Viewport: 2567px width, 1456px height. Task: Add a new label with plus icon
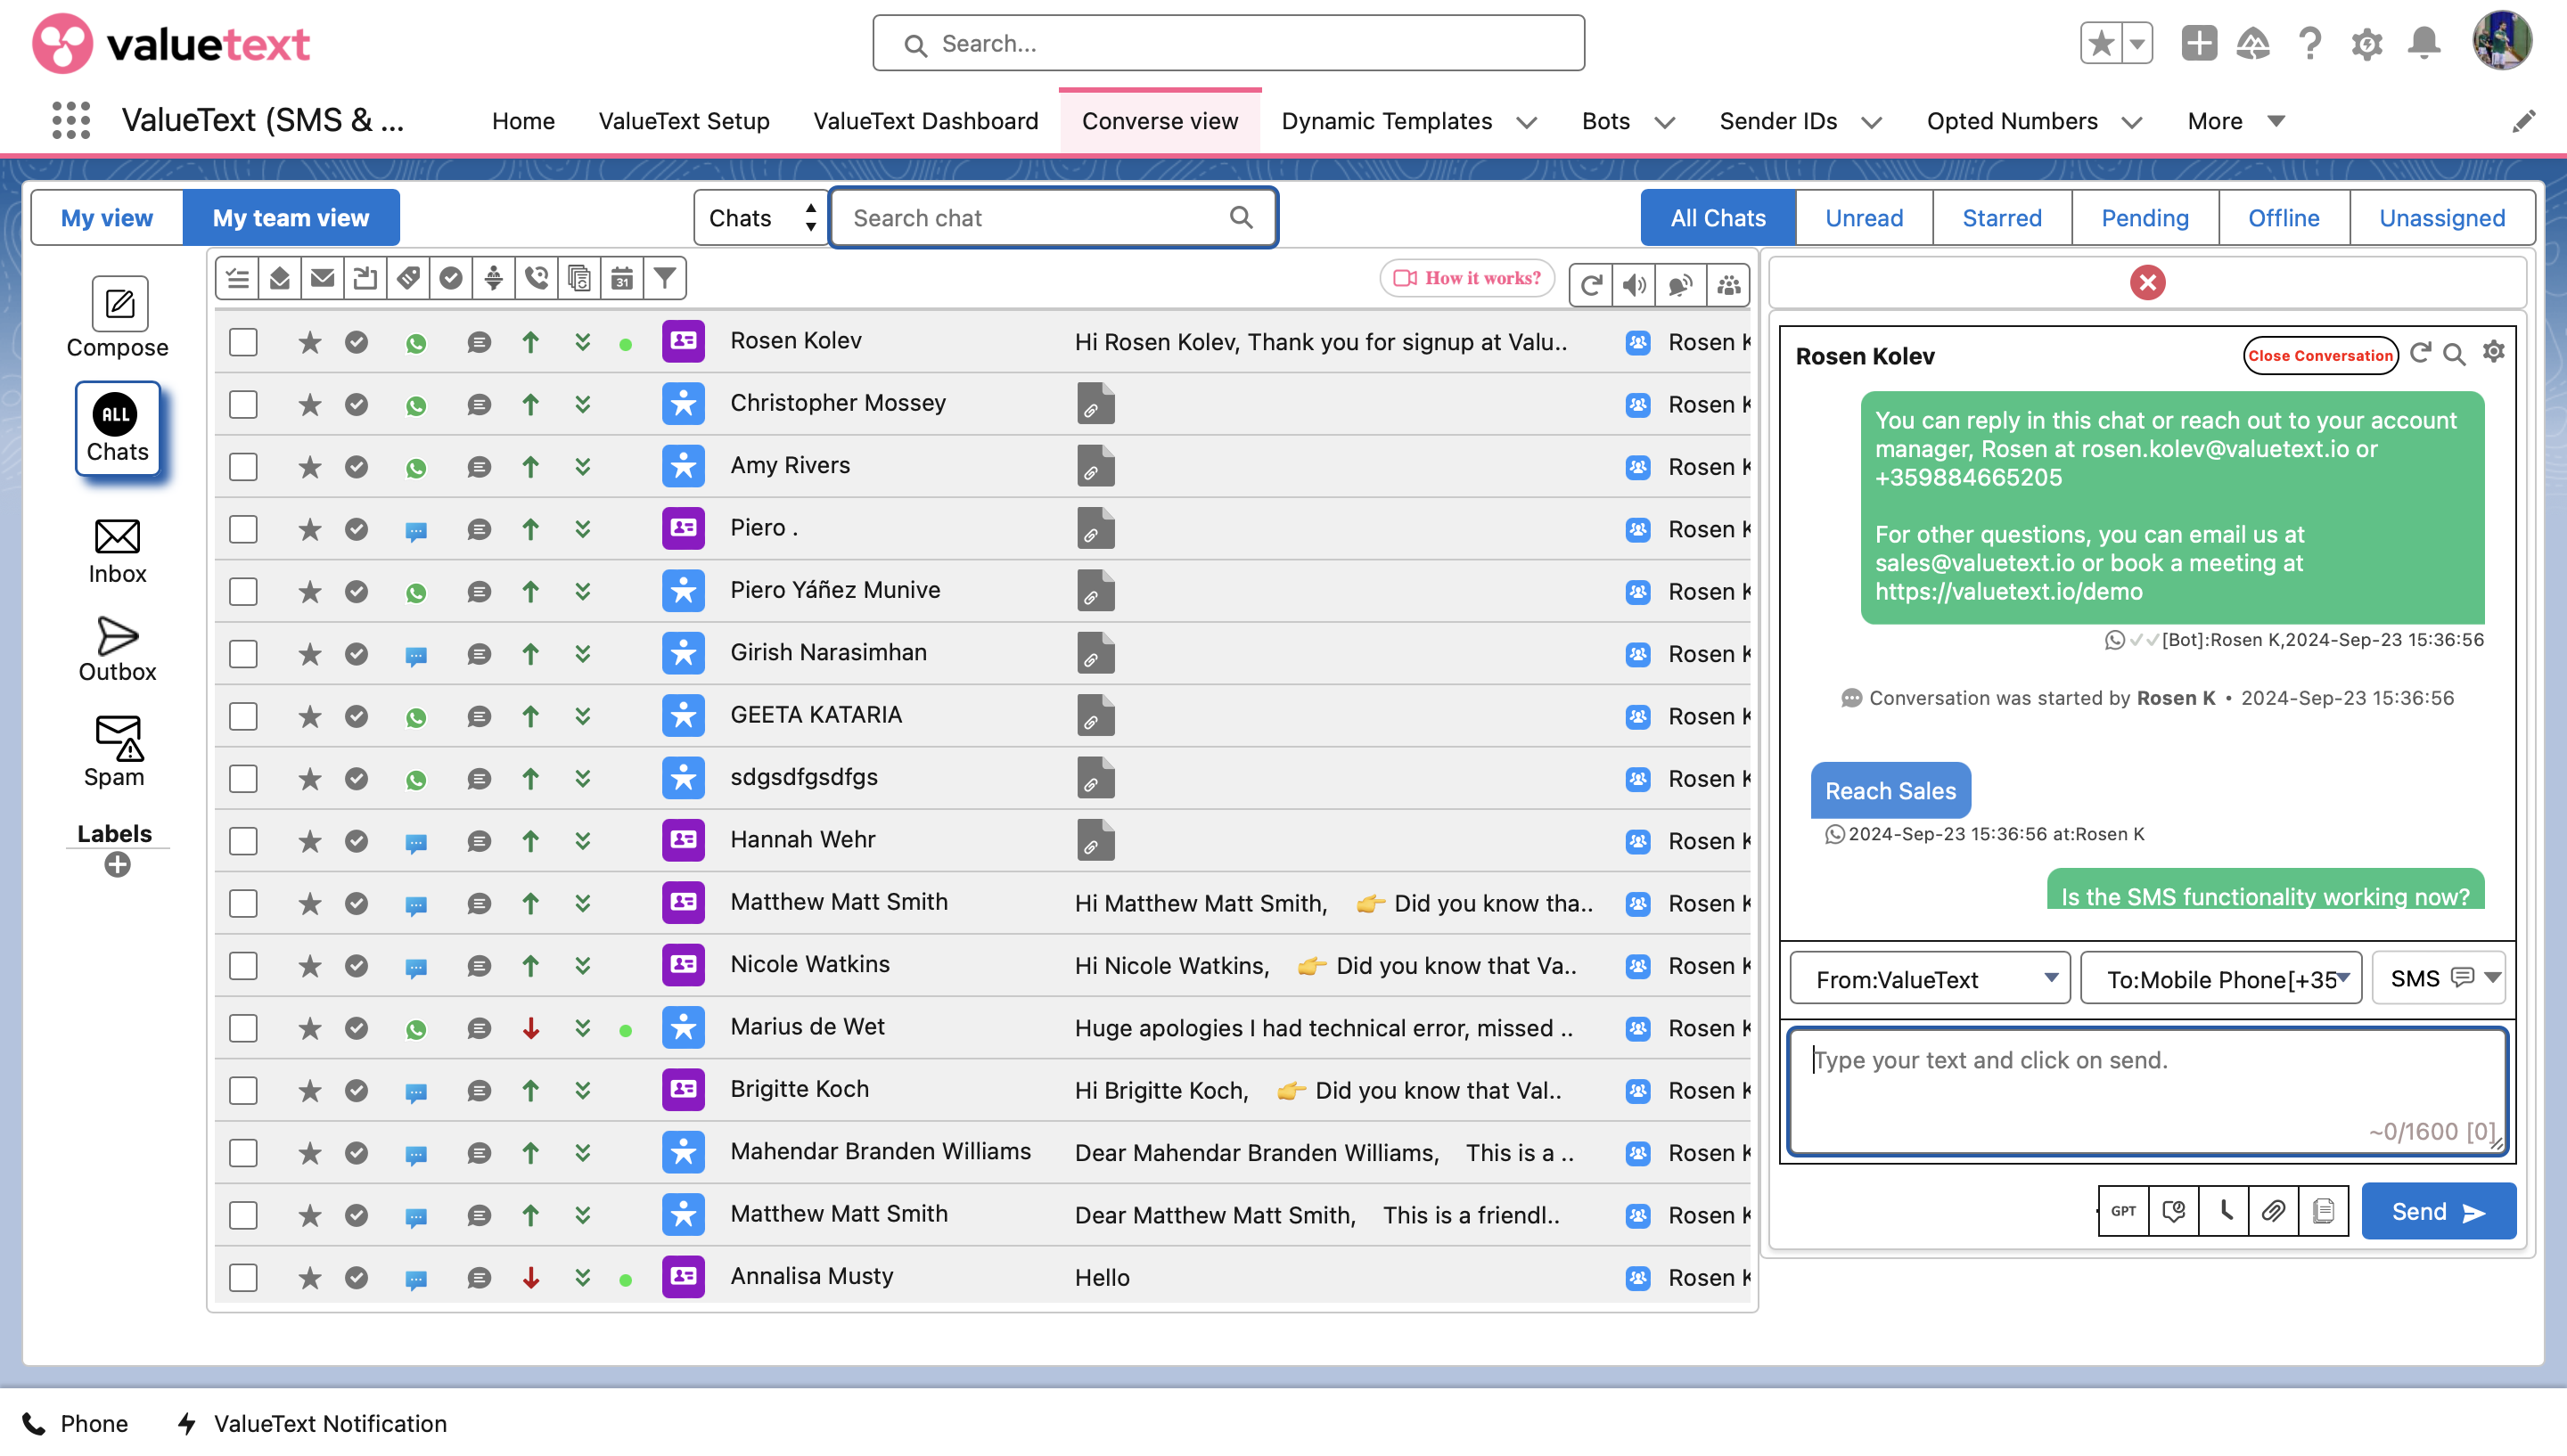pyautogui.click(x=117, y=864)
